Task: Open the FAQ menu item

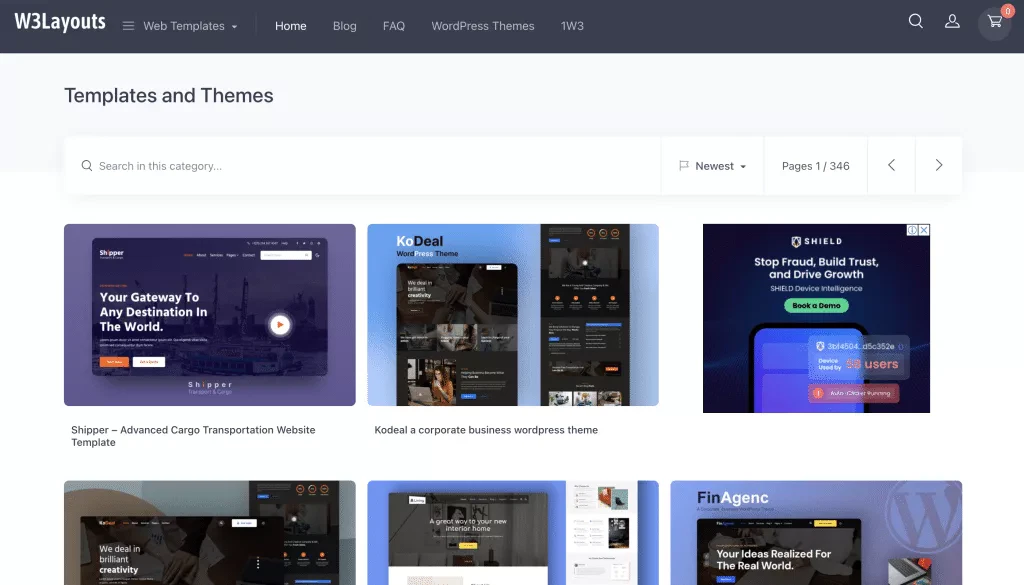Action: (394, 26)
